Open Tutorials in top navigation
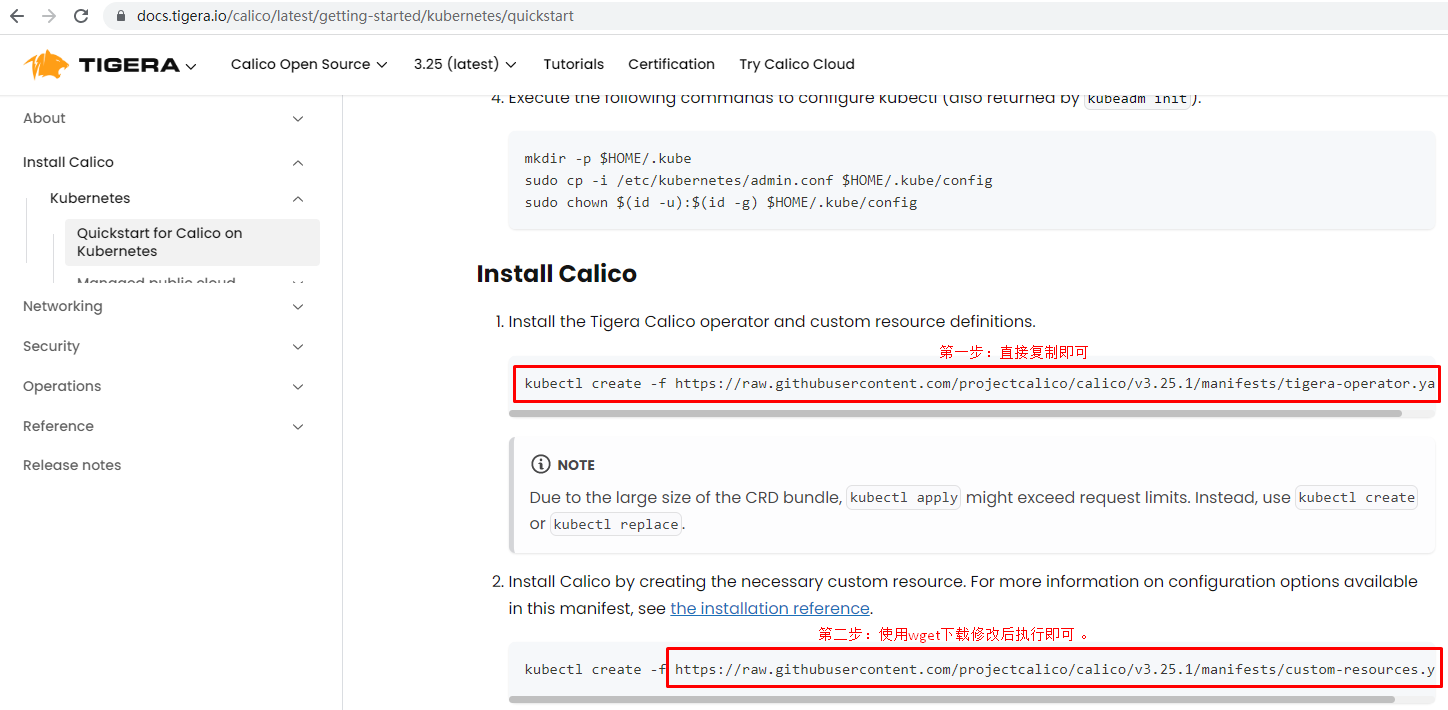 (x=574, y=64)
